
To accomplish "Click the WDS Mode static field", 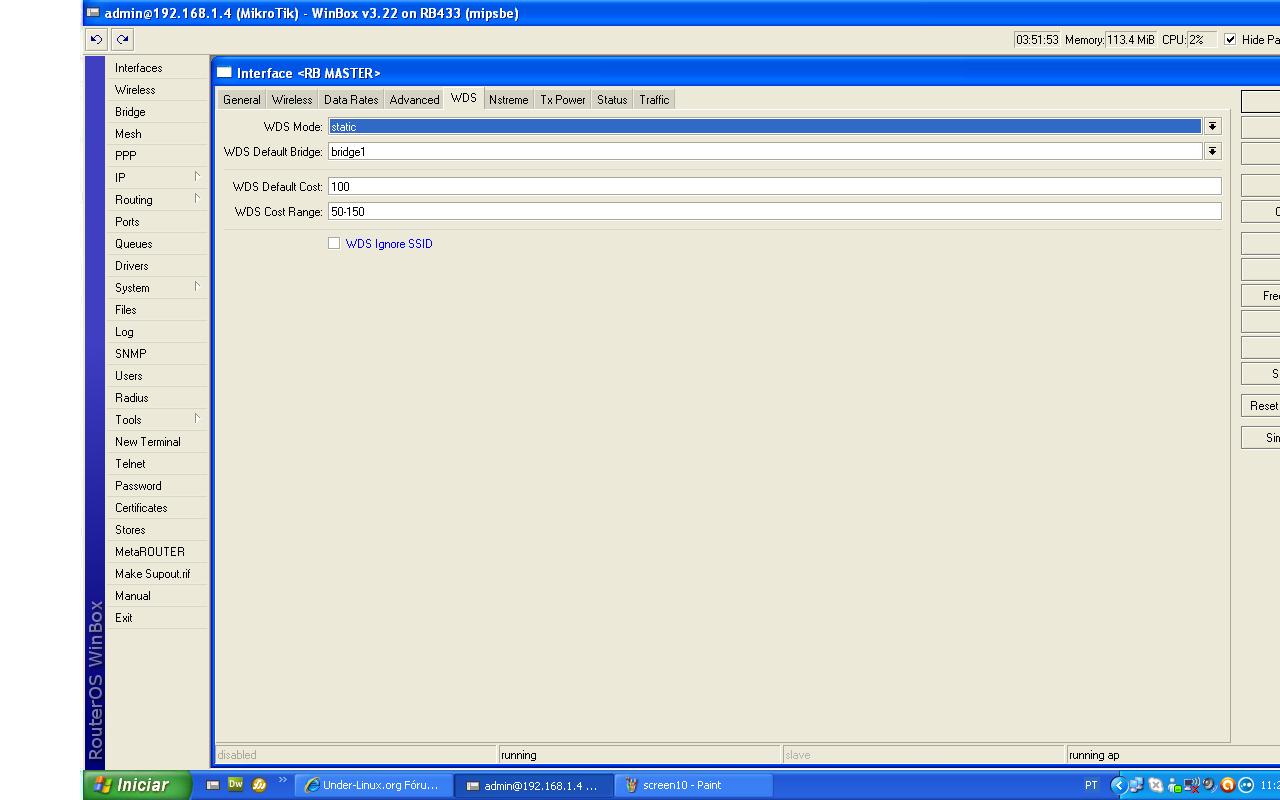I will 765,127.
